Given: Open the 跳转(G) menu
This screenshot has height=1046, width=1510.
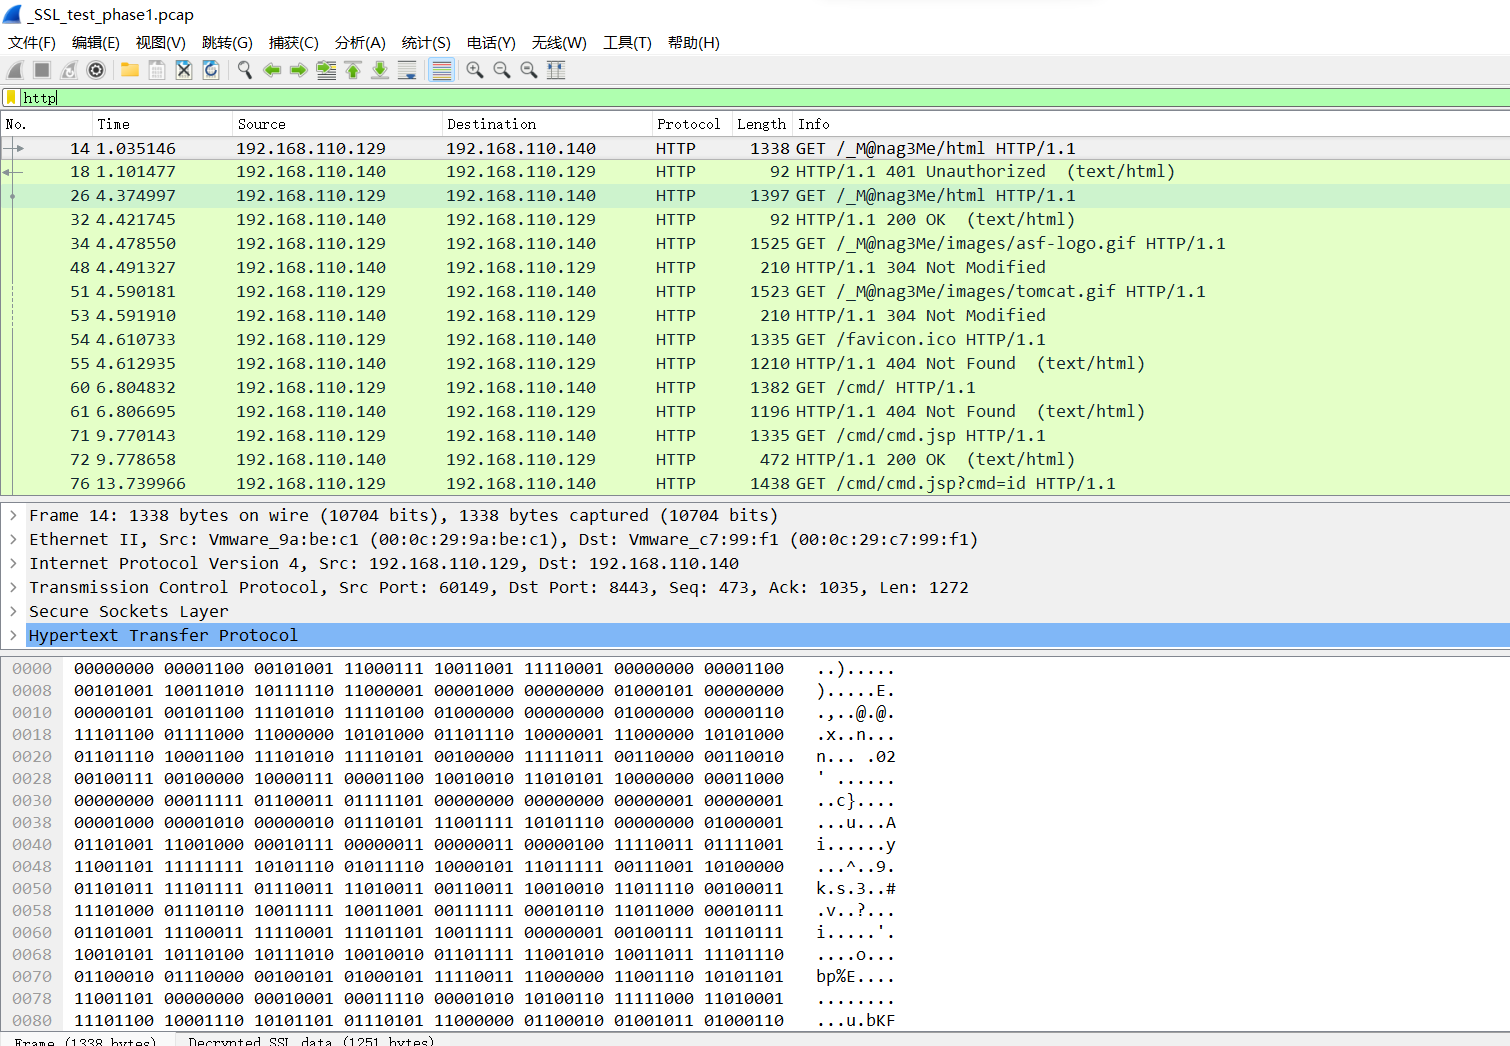Looking at the screenshot, I should (227, 43).
